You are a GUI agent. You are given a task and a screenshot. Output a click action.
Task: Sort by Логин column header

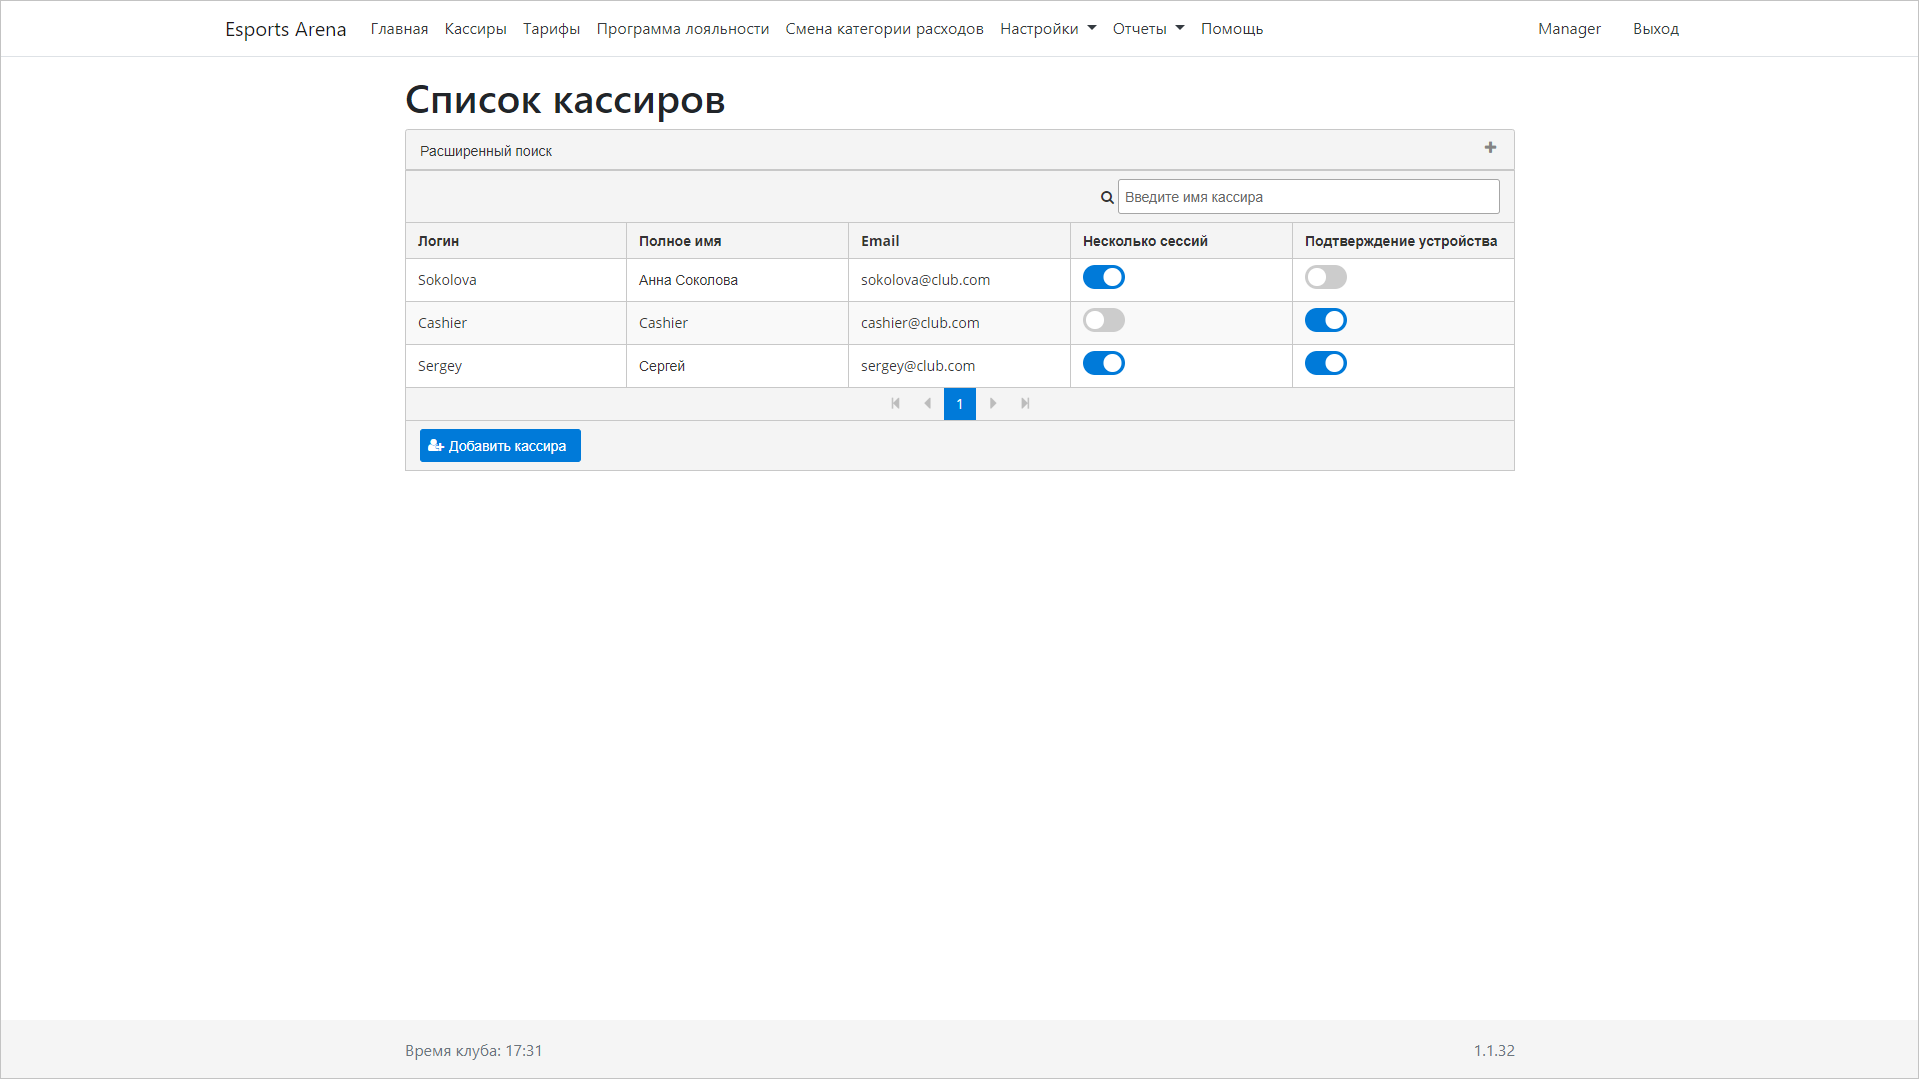pos(516,241)
